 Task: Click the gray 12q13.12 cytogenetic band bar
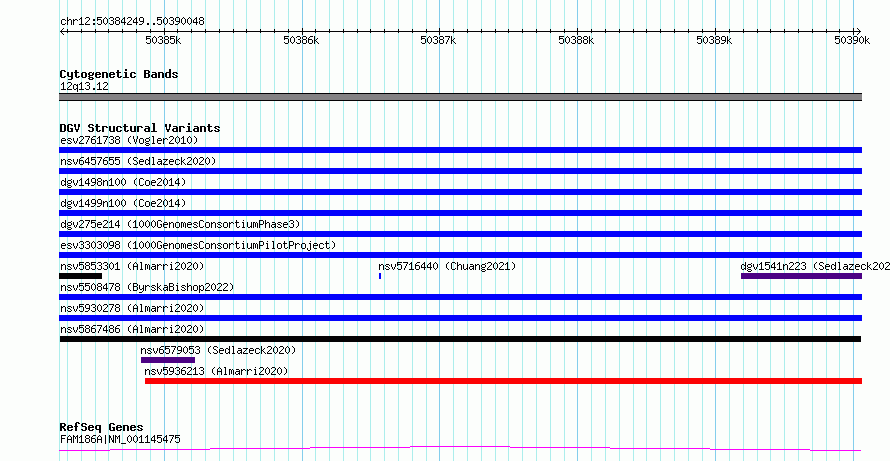click(460, 97)
